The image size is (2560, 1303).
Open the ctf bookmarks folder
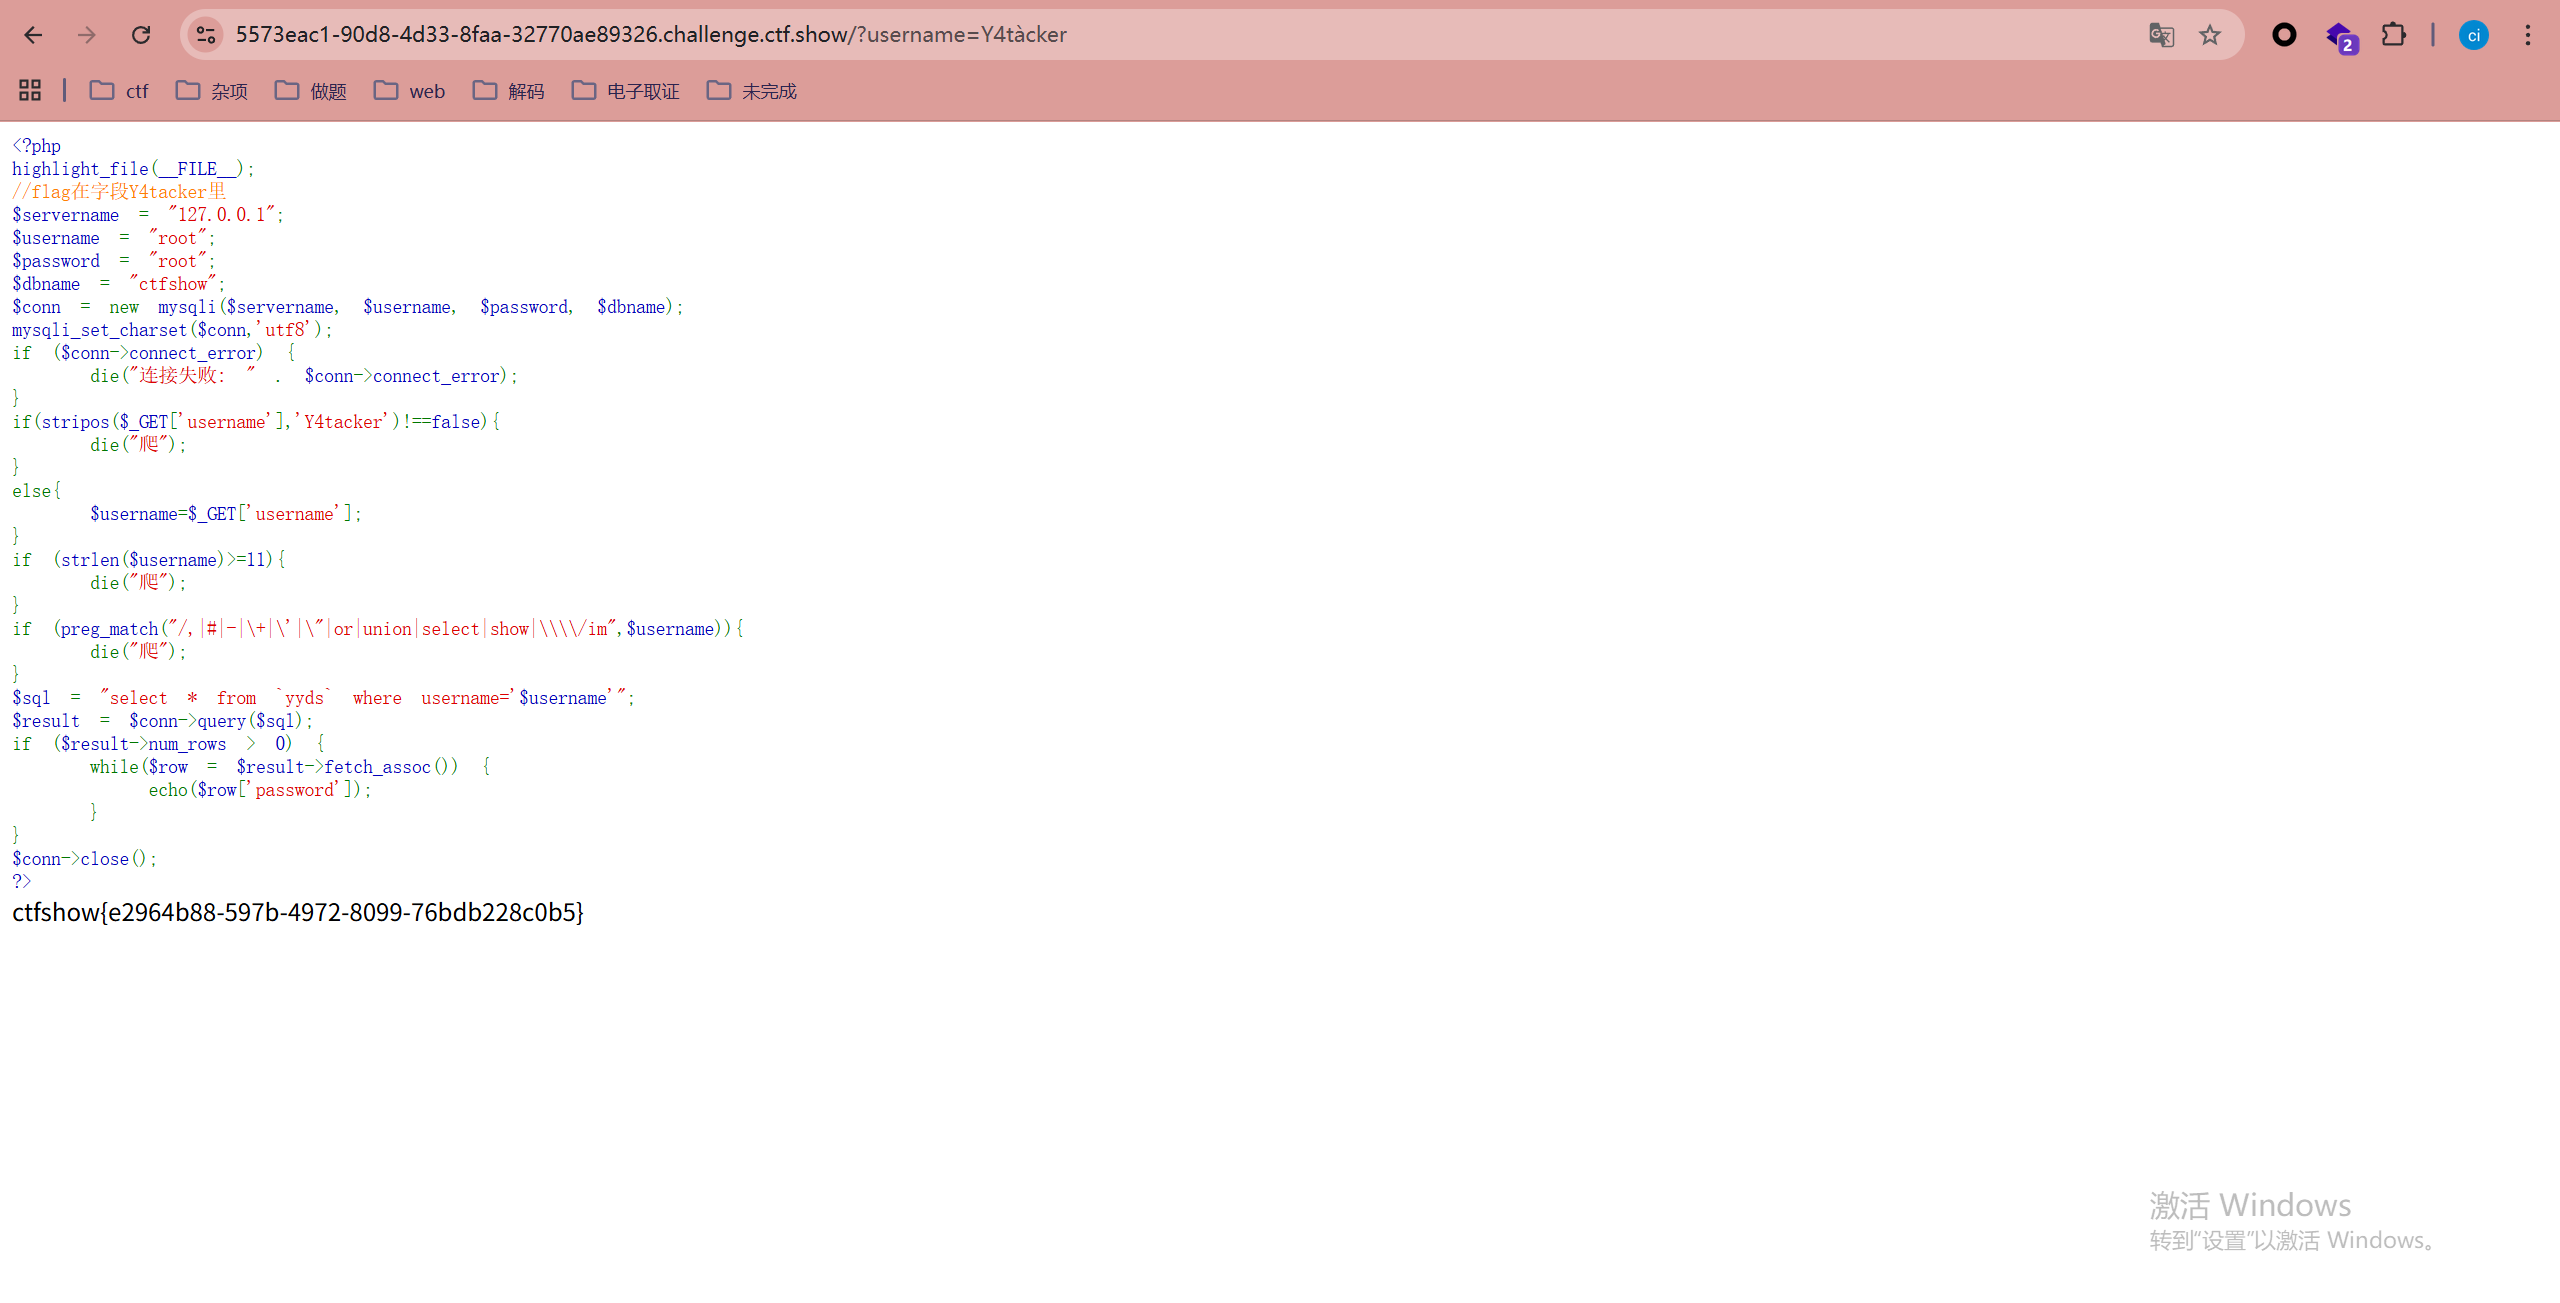coord(119,91)
